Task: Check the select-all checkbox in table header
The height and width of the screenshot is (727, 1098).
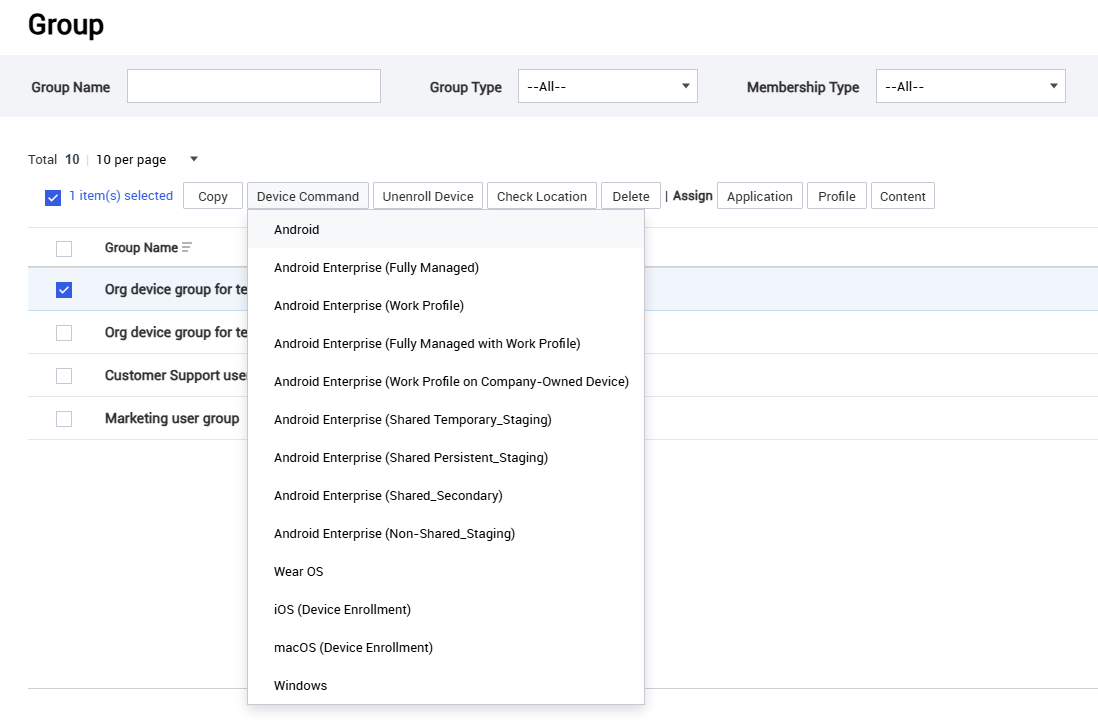Action: (x=64, y=248)
